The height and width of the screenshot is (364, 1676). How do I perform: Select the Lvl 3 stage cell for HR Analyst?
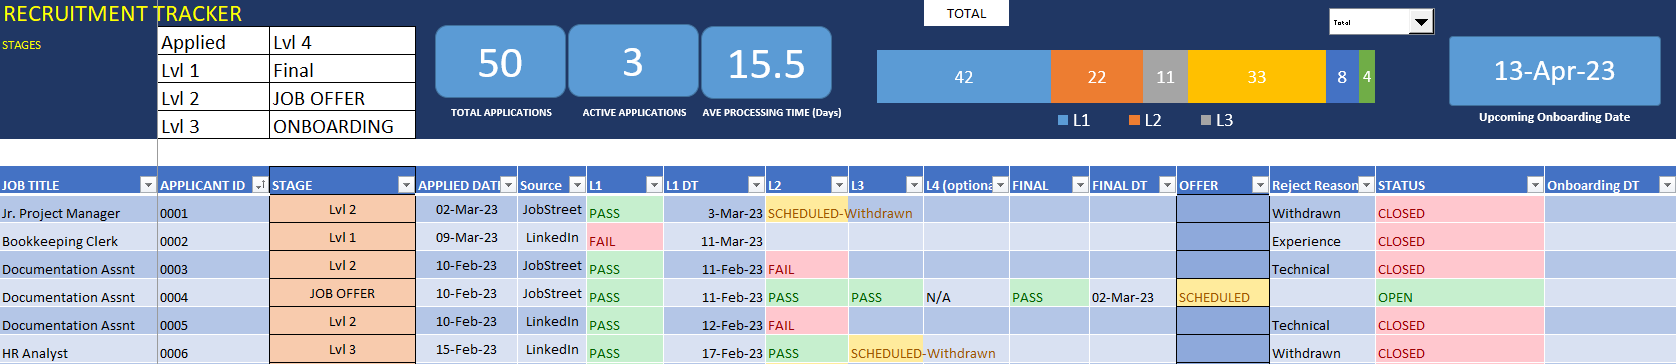(x=342, y=349)
